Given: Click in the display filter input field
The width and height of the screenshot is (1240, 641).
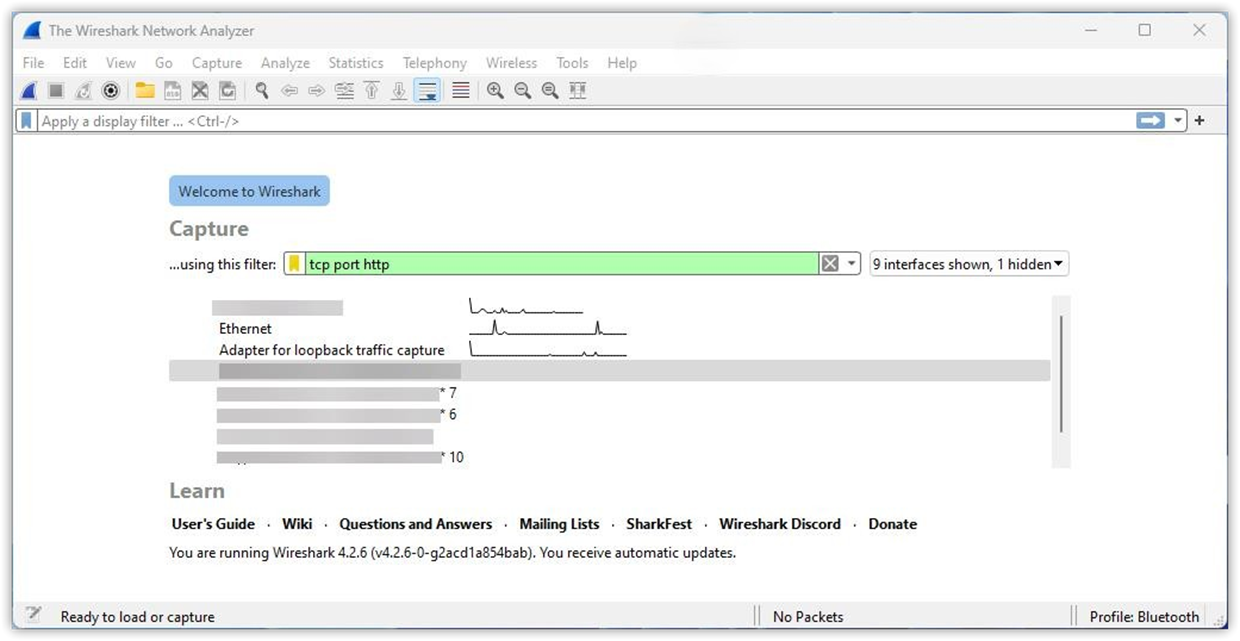Looking at the screenshot, I should pos(585,121).
